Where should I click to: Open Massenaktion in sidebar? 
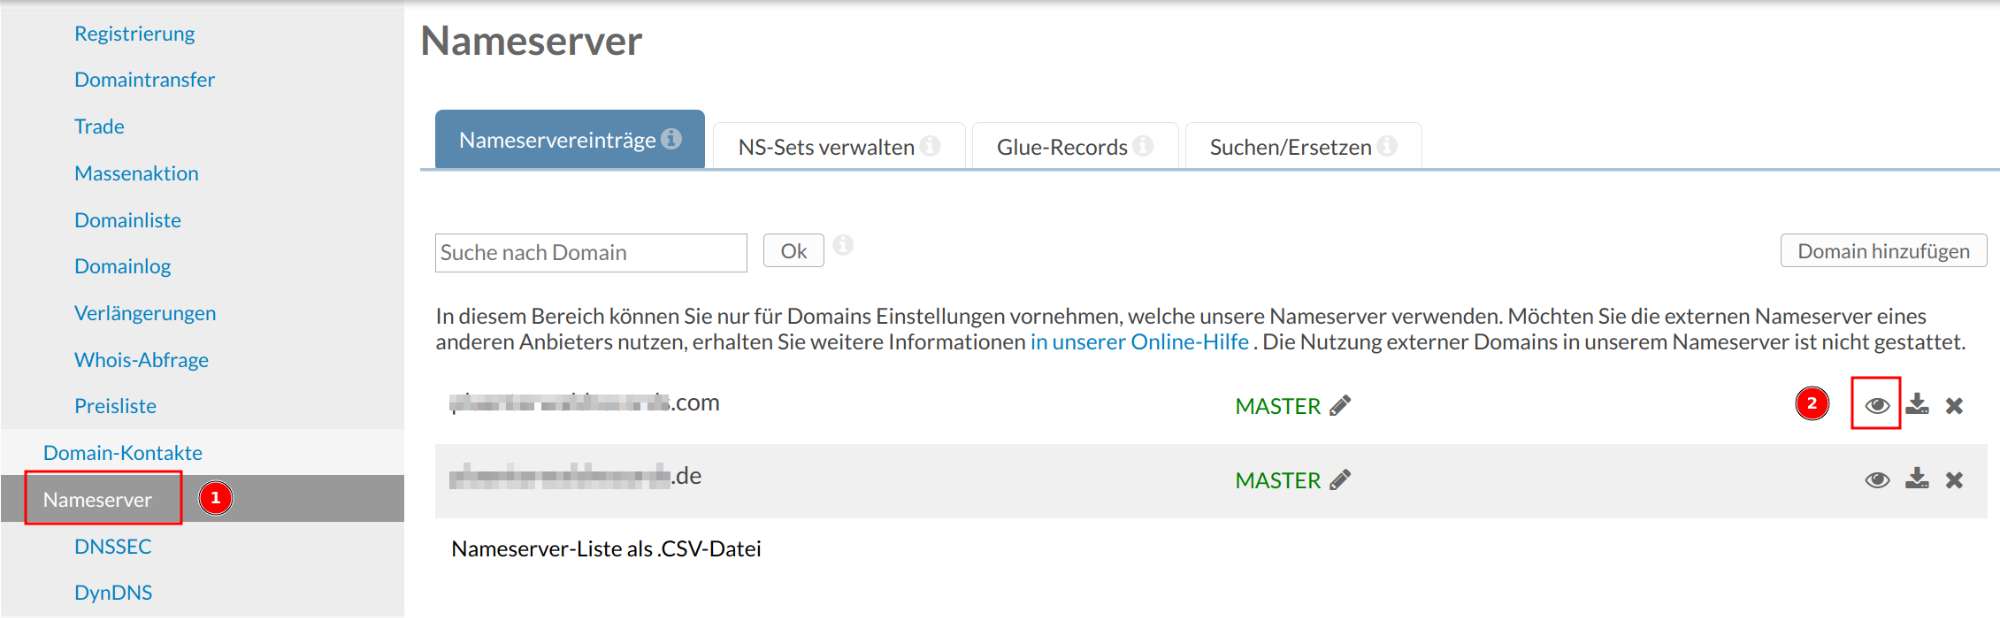point(136,174)
